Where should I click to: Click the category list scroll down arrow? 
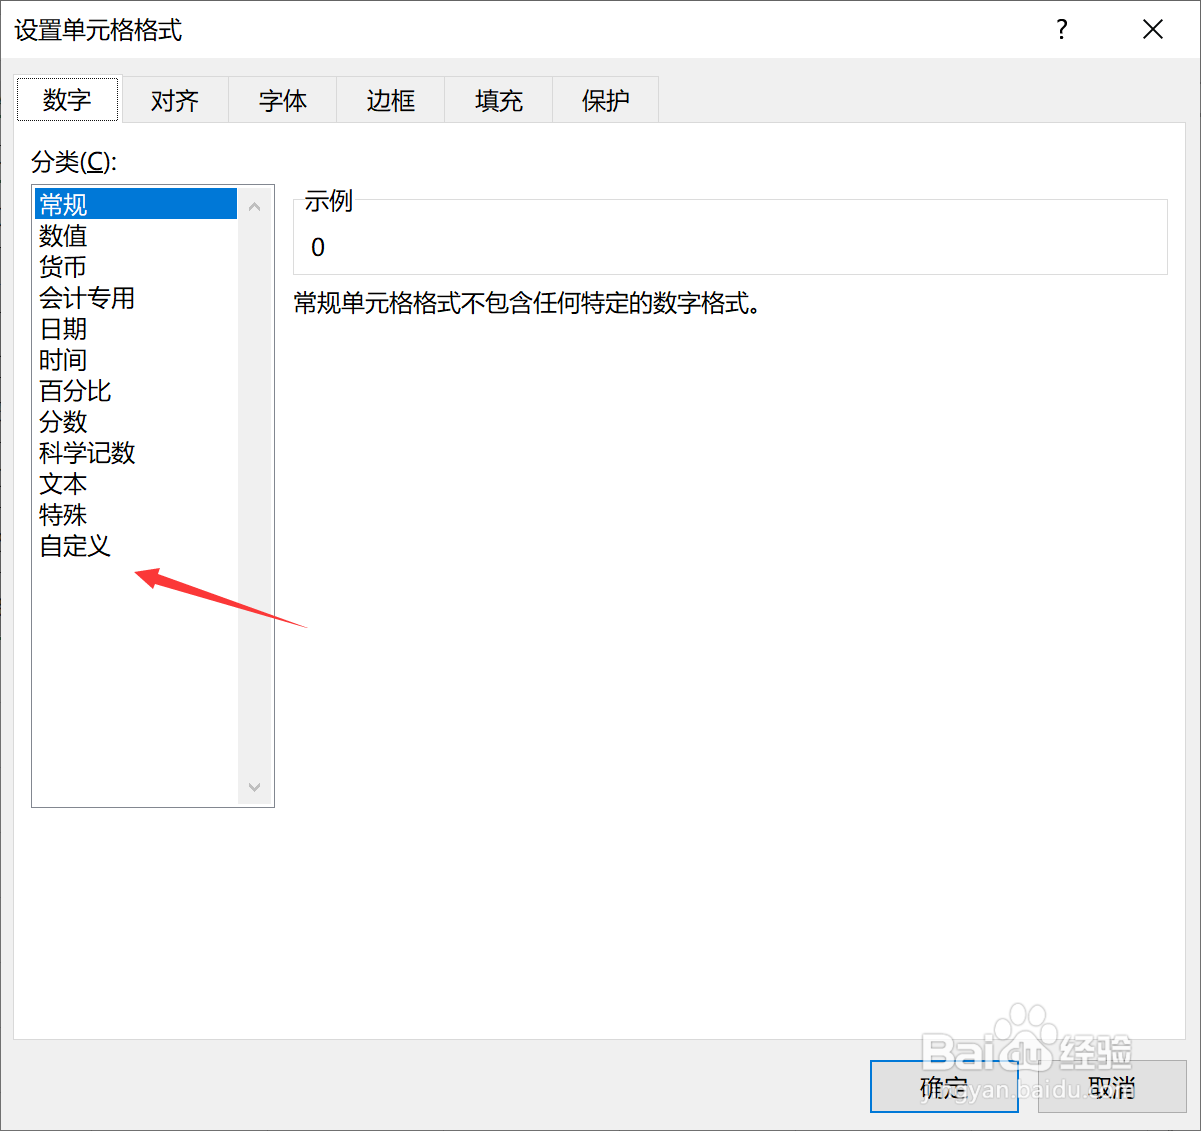click(x=254, y=787)
